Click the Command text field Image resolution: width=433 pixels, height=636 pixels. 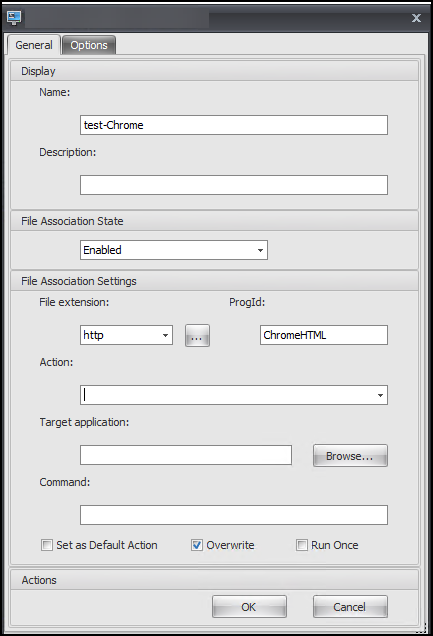click(234, 515)
